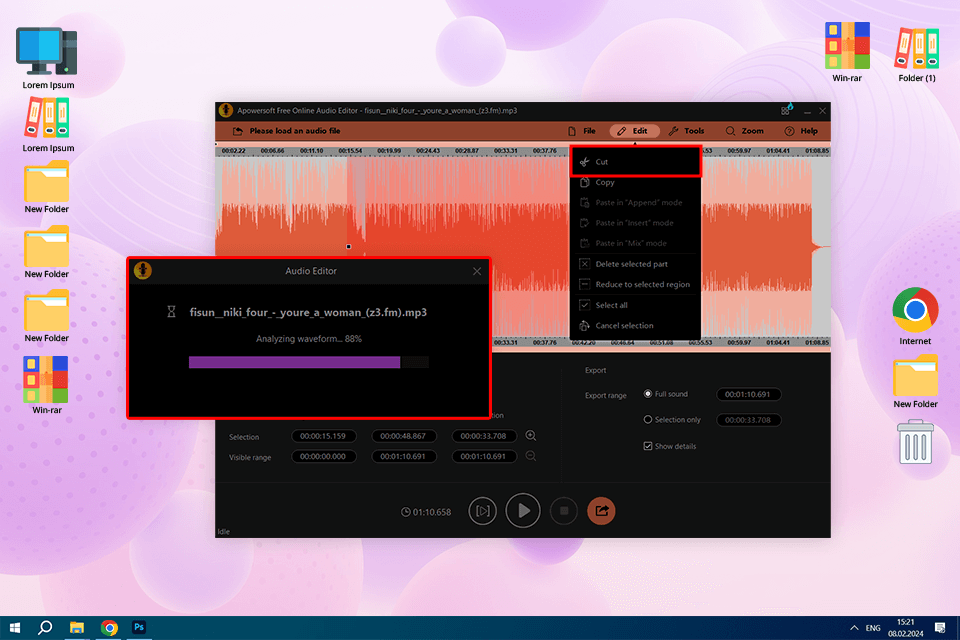960x640 pixels.
Task: Click the Idle status text
Action: pos(223,532)
